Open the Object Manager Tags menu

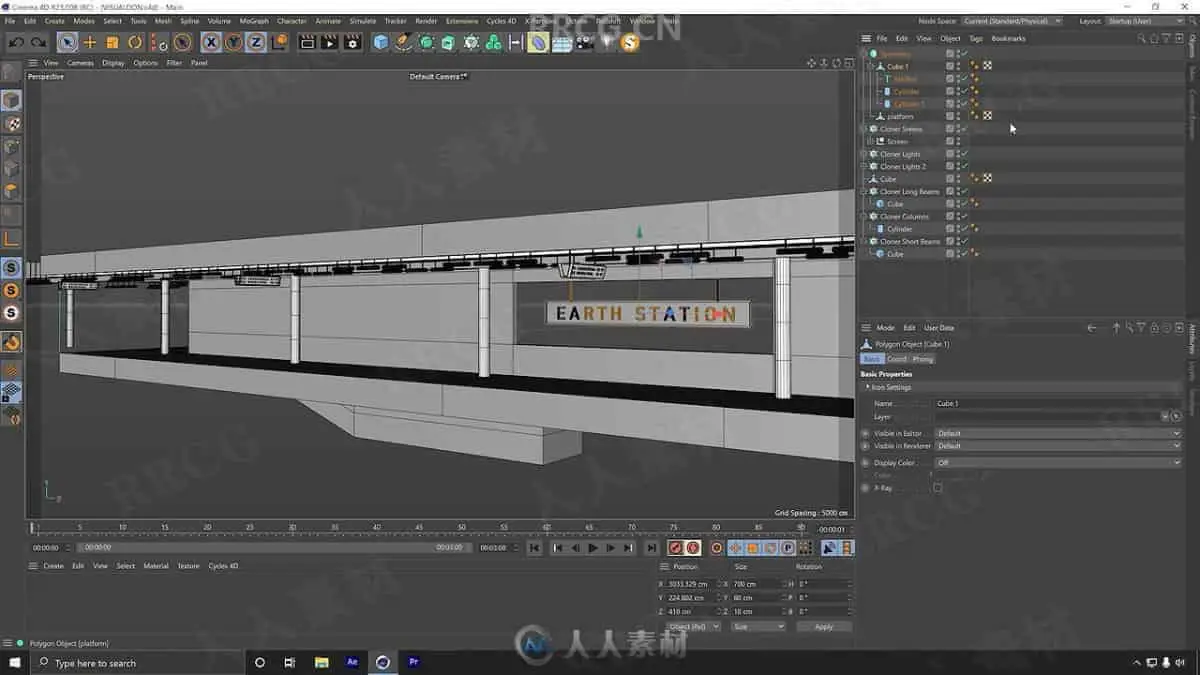976,38
